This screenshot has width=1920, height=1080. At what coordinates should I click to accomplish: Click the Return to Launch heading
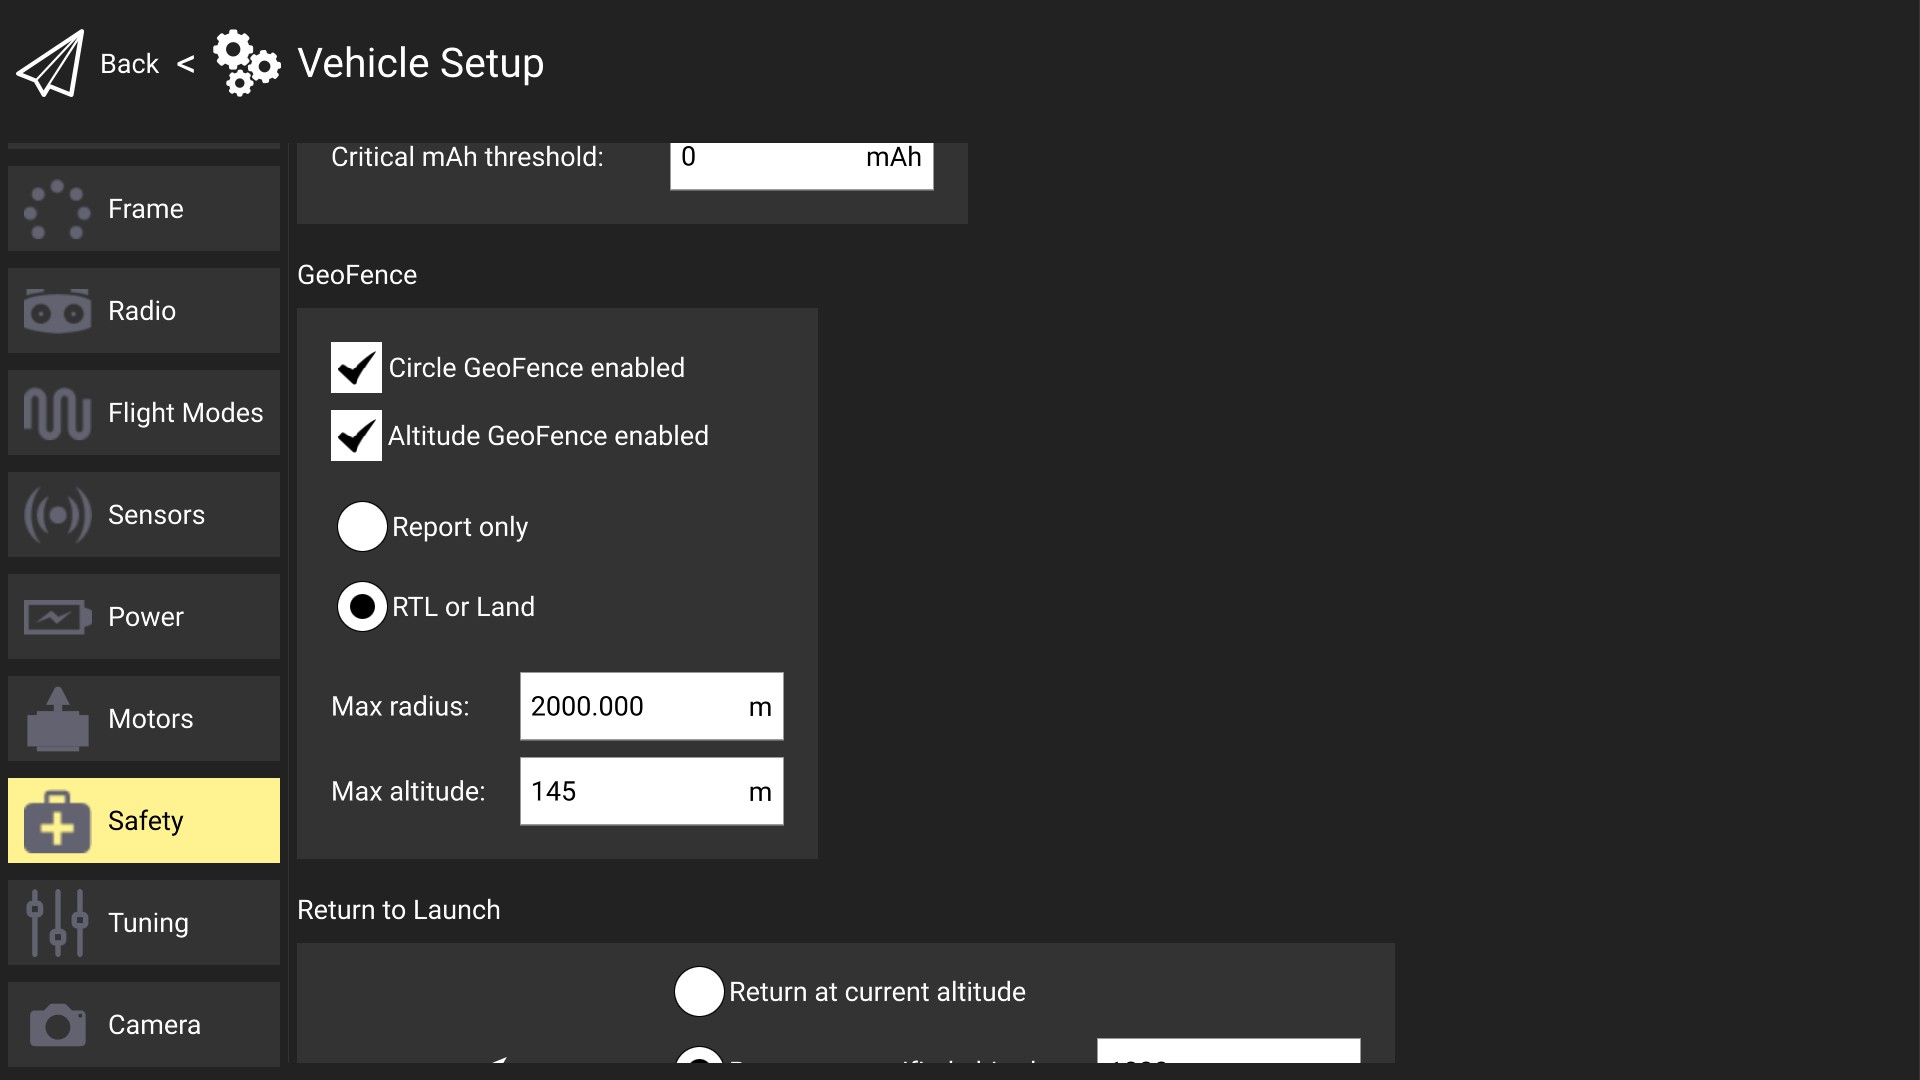pyautogui.click(x=399, y=910)
